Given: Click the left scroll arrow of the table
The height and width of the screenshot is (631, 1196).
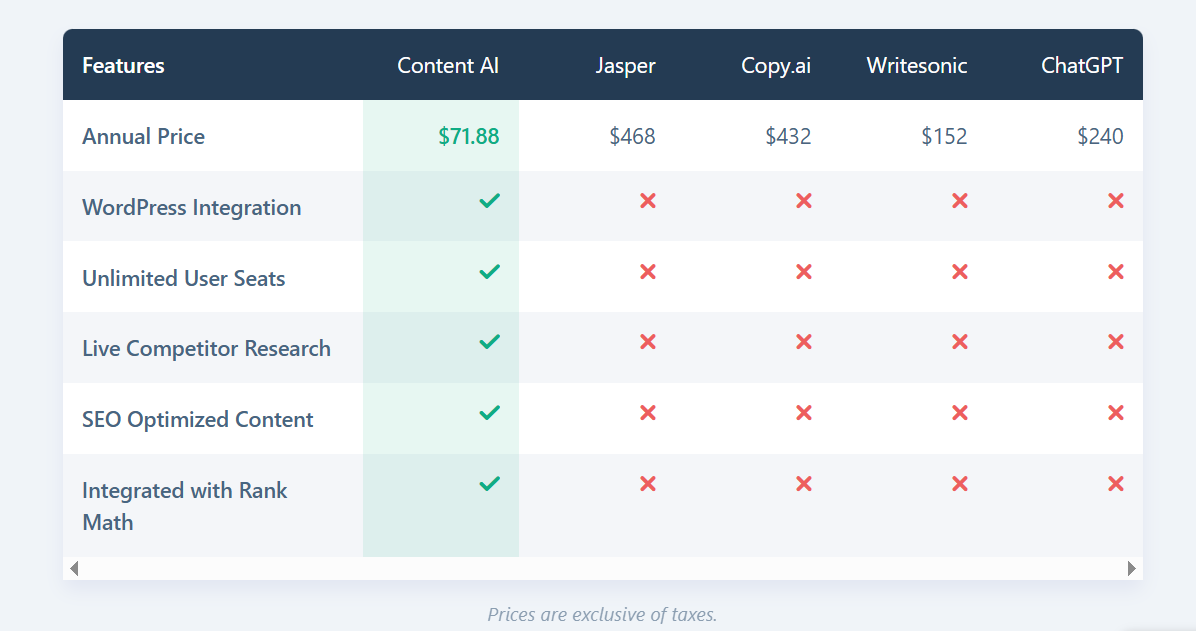Looking at the screenshot, I should pos(72,568).
